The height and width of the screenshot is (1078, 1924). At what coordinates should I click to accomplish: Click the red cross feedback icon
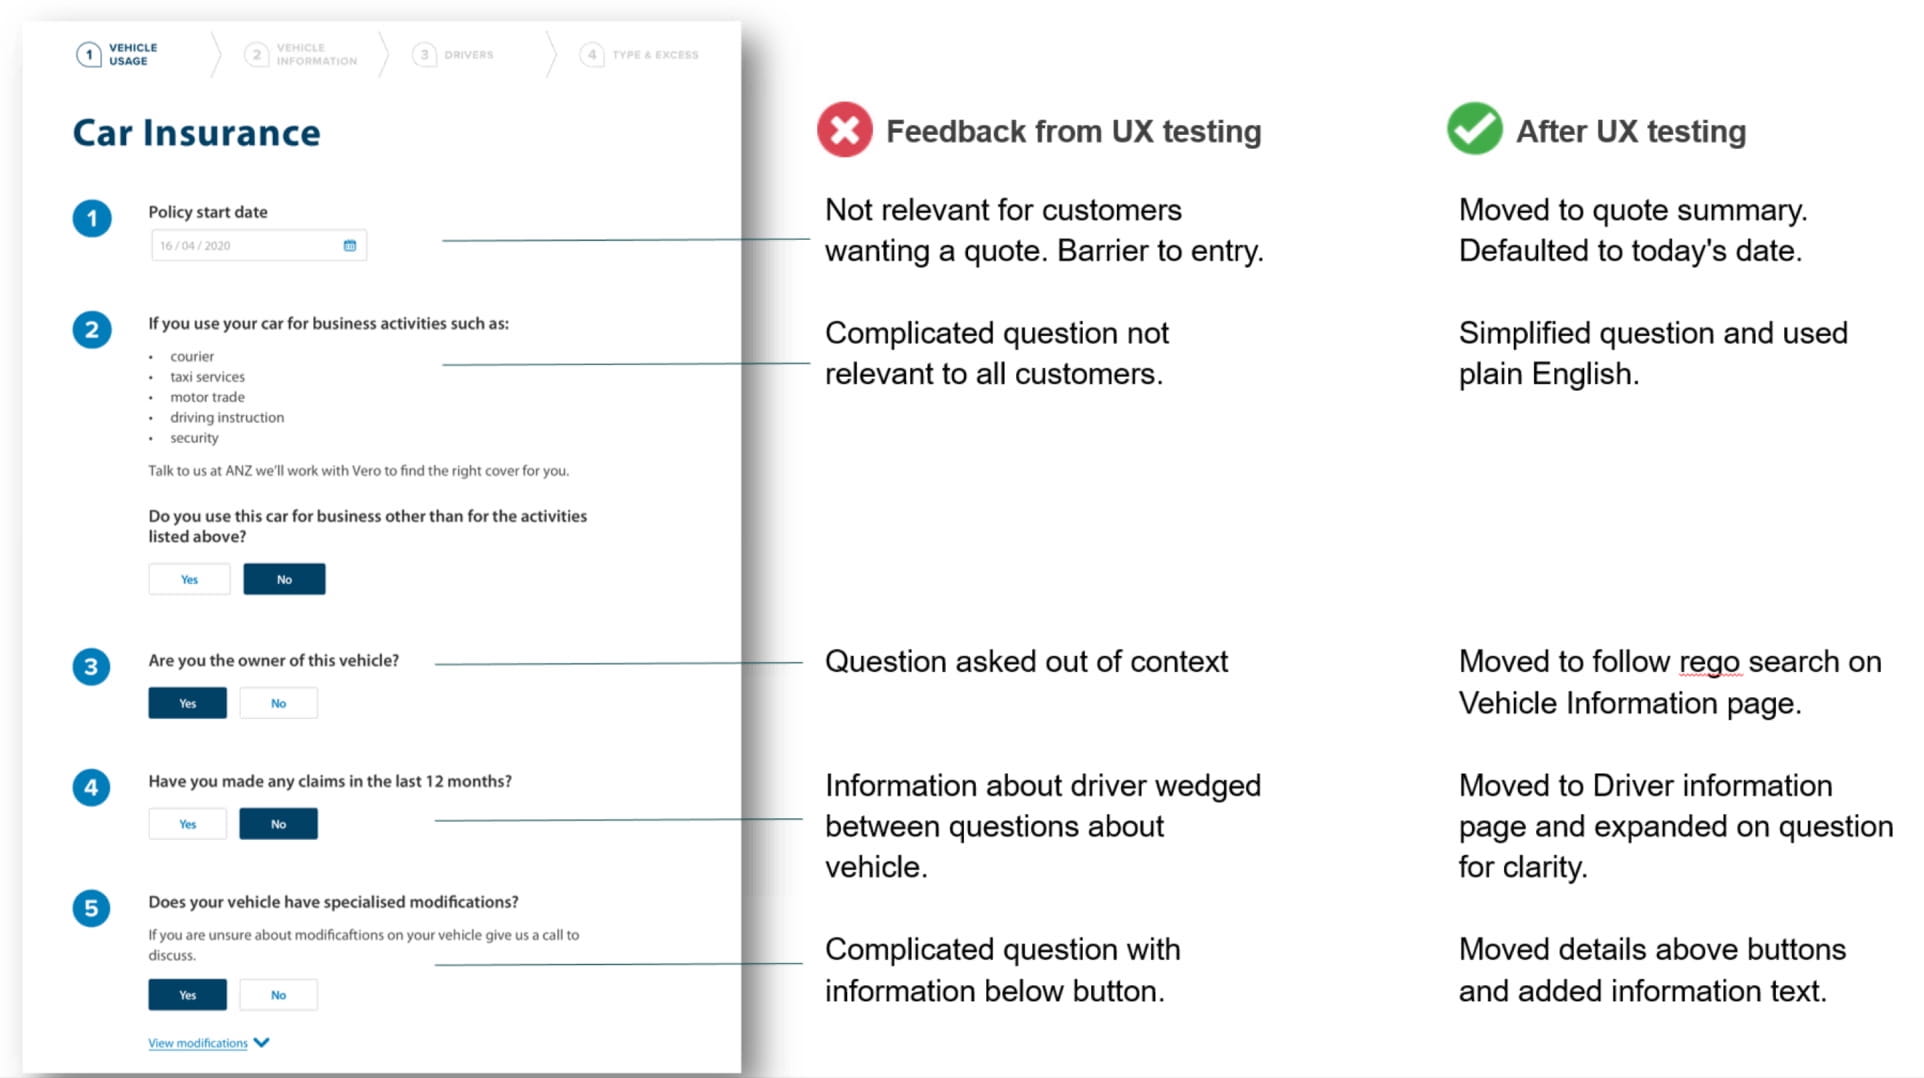tap(843, 130)
